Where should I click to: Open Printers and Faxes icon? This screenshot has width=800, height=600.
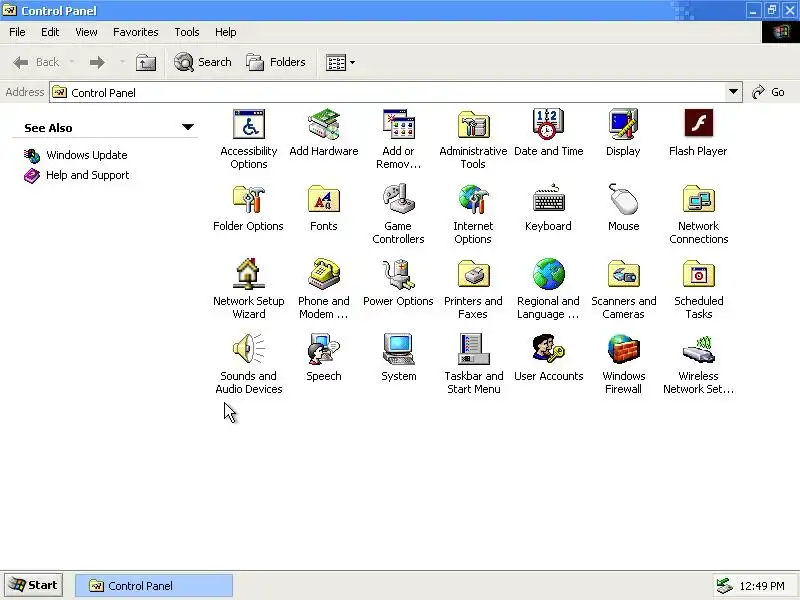click(x=473, y=274)
